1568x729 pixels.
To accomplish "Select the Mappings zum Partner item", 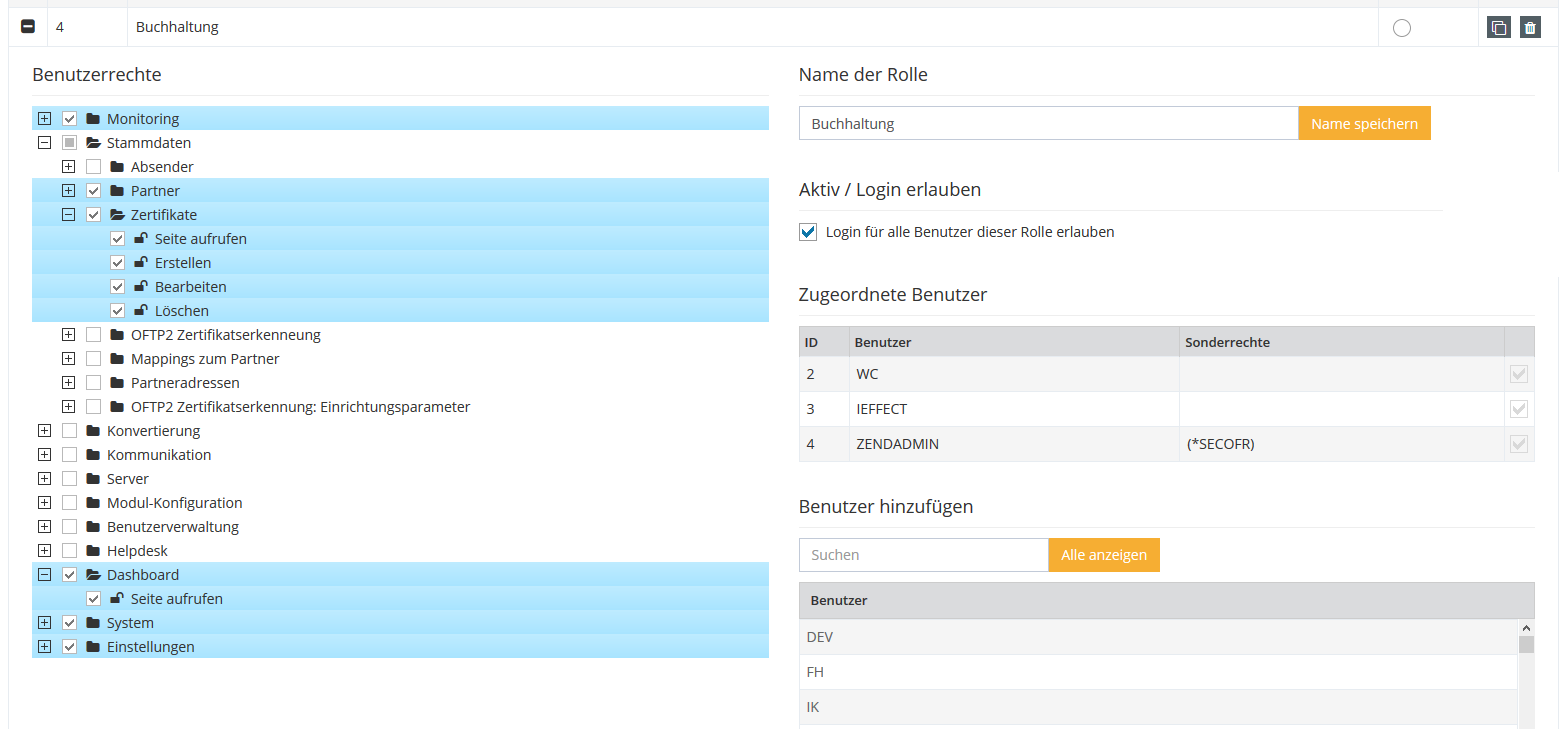I will (204, 359).
